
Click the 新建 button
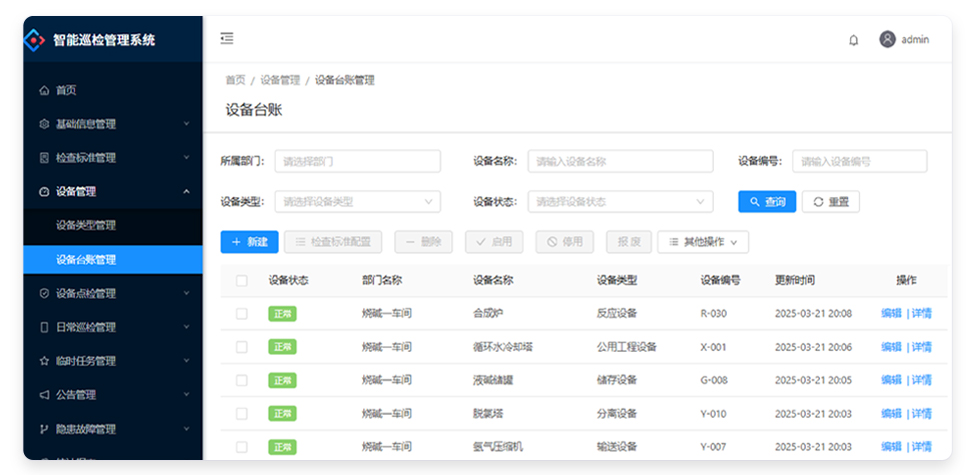click(x=249, y=242)
